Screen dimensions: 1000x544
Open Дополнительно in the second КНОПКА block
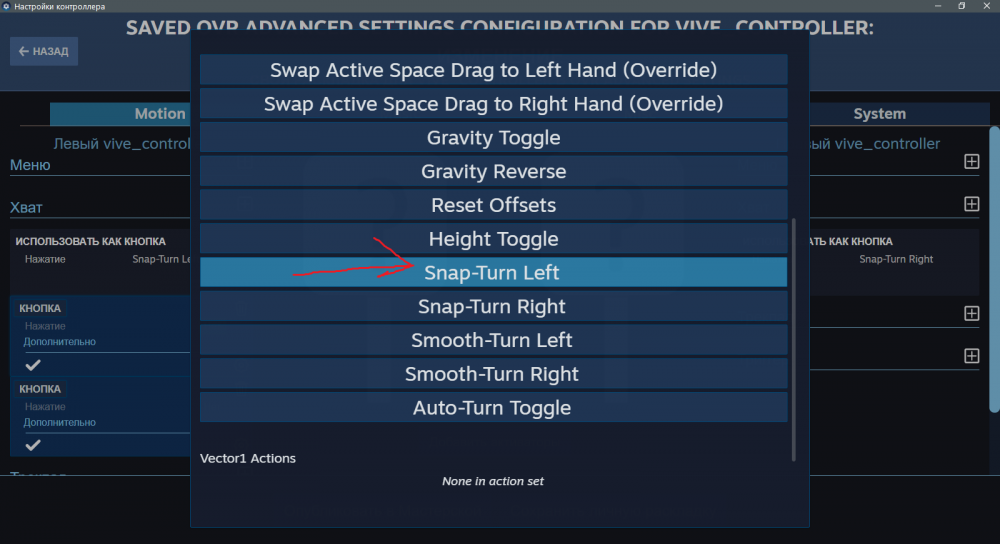(60, 422)
